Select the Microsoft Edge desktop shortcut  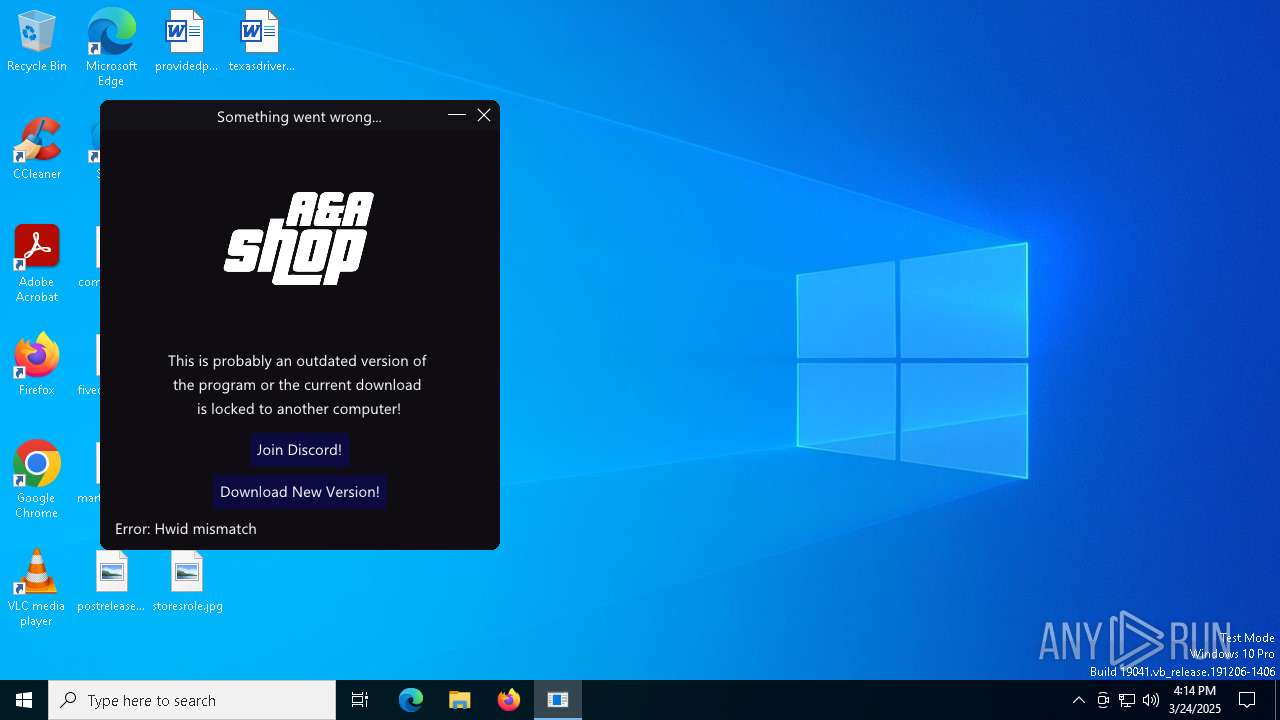(x=111, y=48)
